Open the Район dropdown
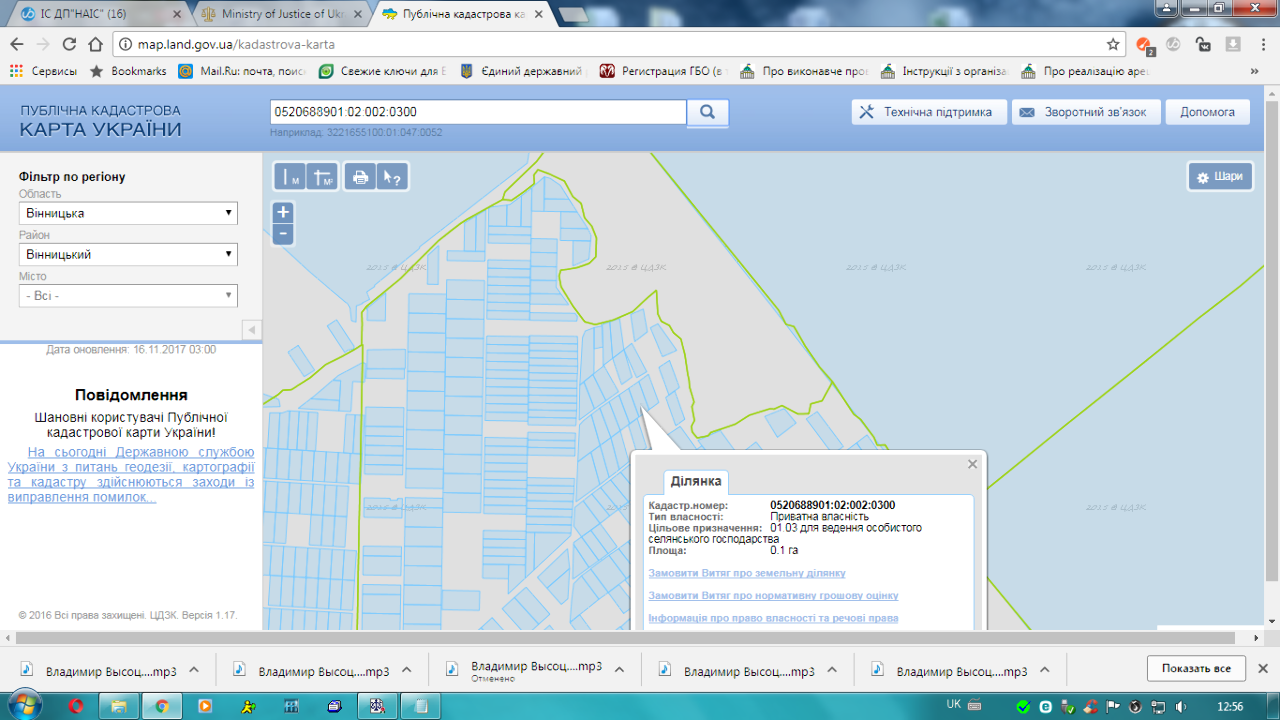Screen dimensions: 1280x720 tap(128, 254)
